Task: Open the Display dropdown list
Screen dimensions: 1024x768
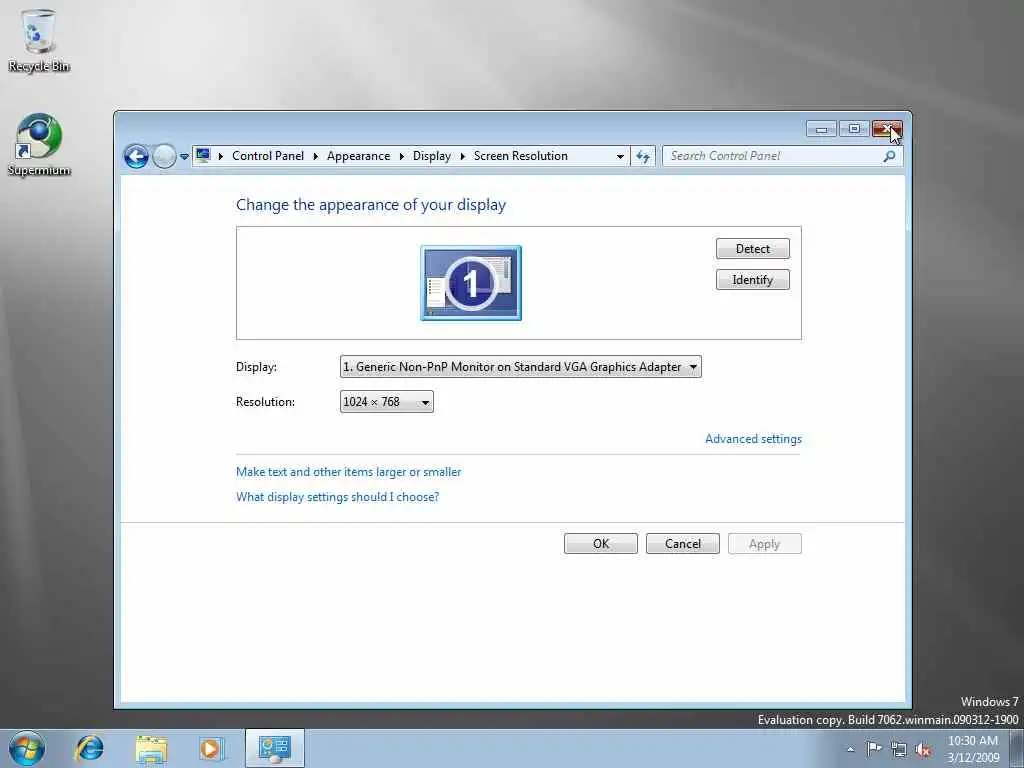Action: coord(520,367)
